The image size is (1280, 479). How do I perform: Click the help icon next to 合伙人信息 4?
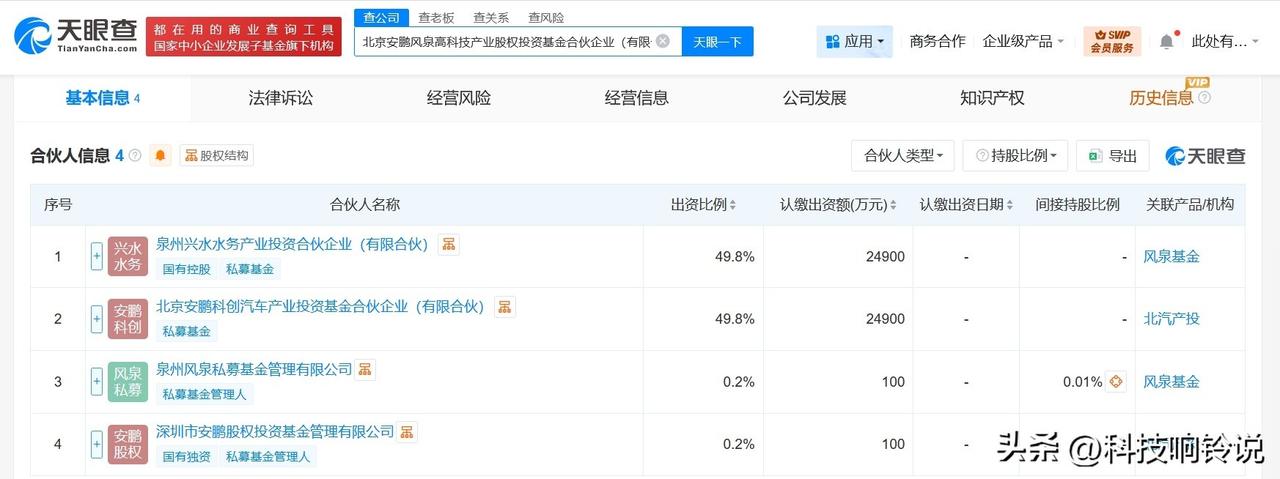[135, 155]
